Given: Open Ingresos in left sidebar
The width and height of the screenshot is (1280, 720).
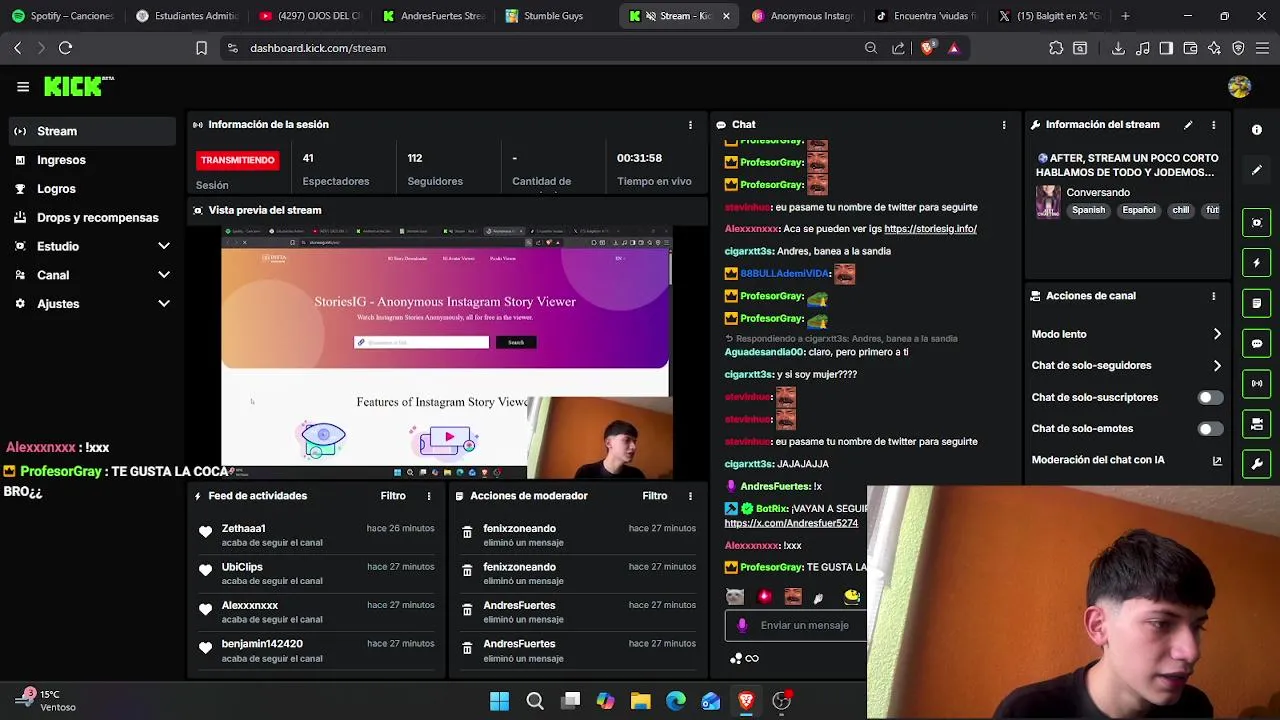Looking at the screenshot, I should 91,160.
